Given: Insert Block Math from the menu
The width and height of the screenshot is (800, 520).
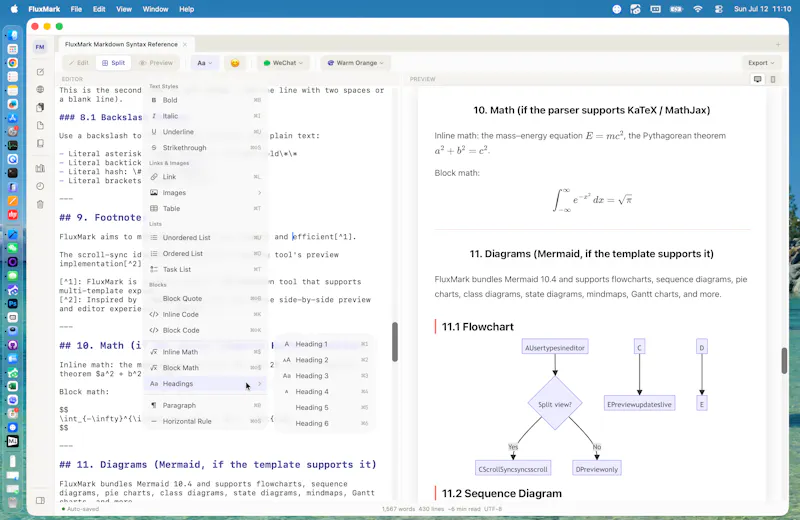Looking at the screenshot, I should pos(205,367).
